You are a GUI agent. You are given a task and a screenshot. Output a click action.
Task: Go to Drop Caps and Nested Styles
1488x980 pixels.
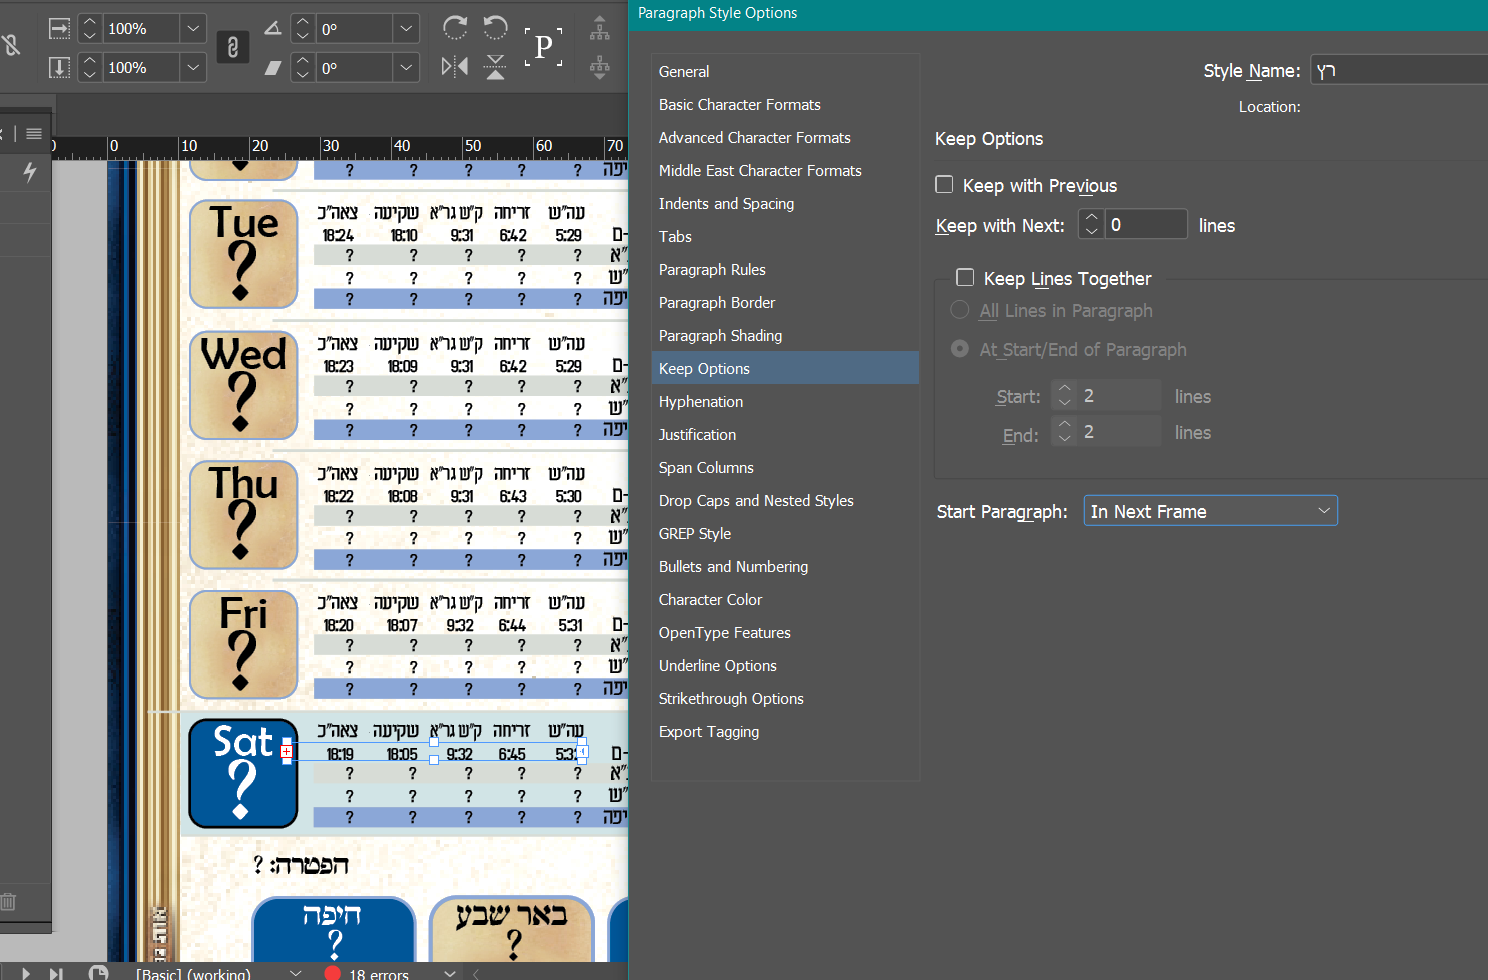pos(756,501)
